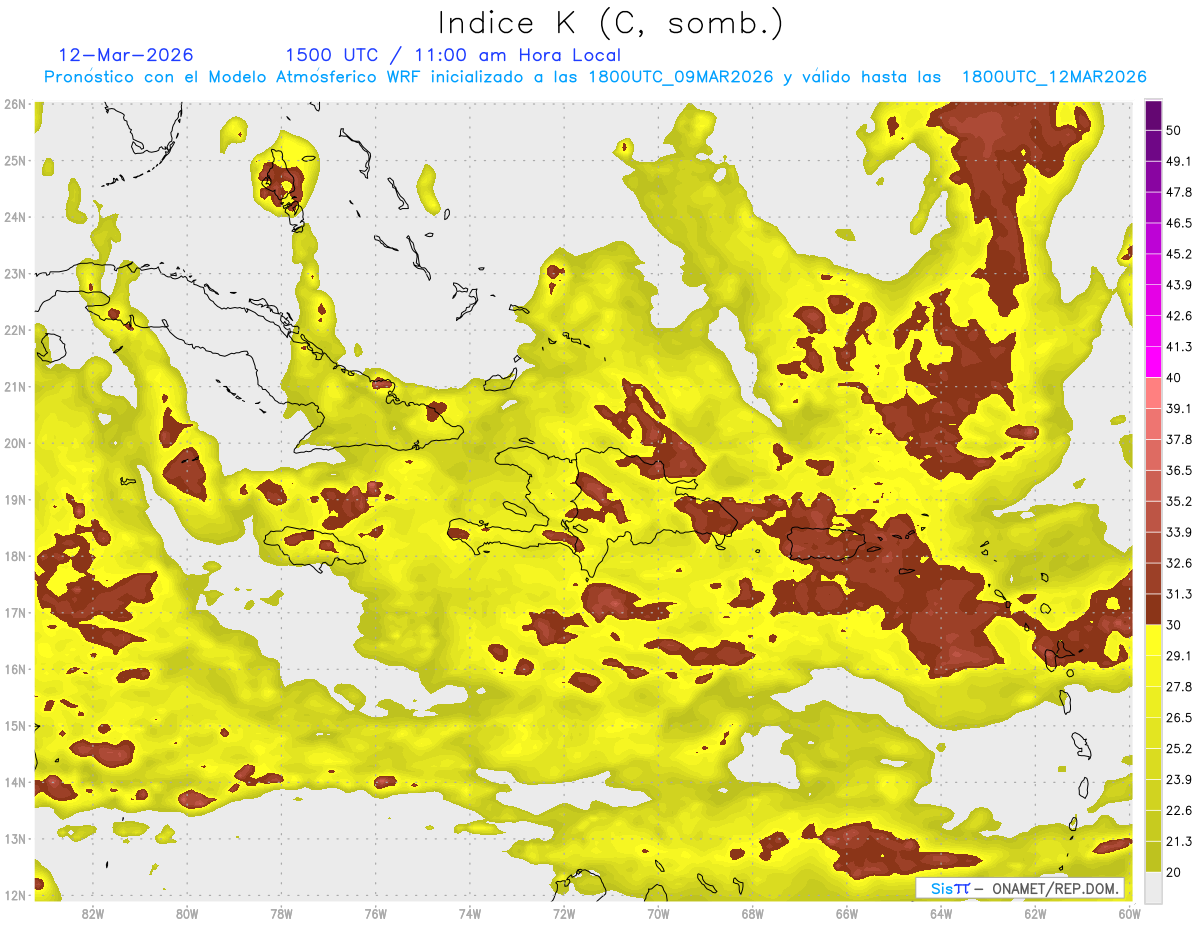1200x927 pixels.
Task: Select the magenta colorbar segment between 41.3 and 42.6
Action: (x=1153, y=332)
